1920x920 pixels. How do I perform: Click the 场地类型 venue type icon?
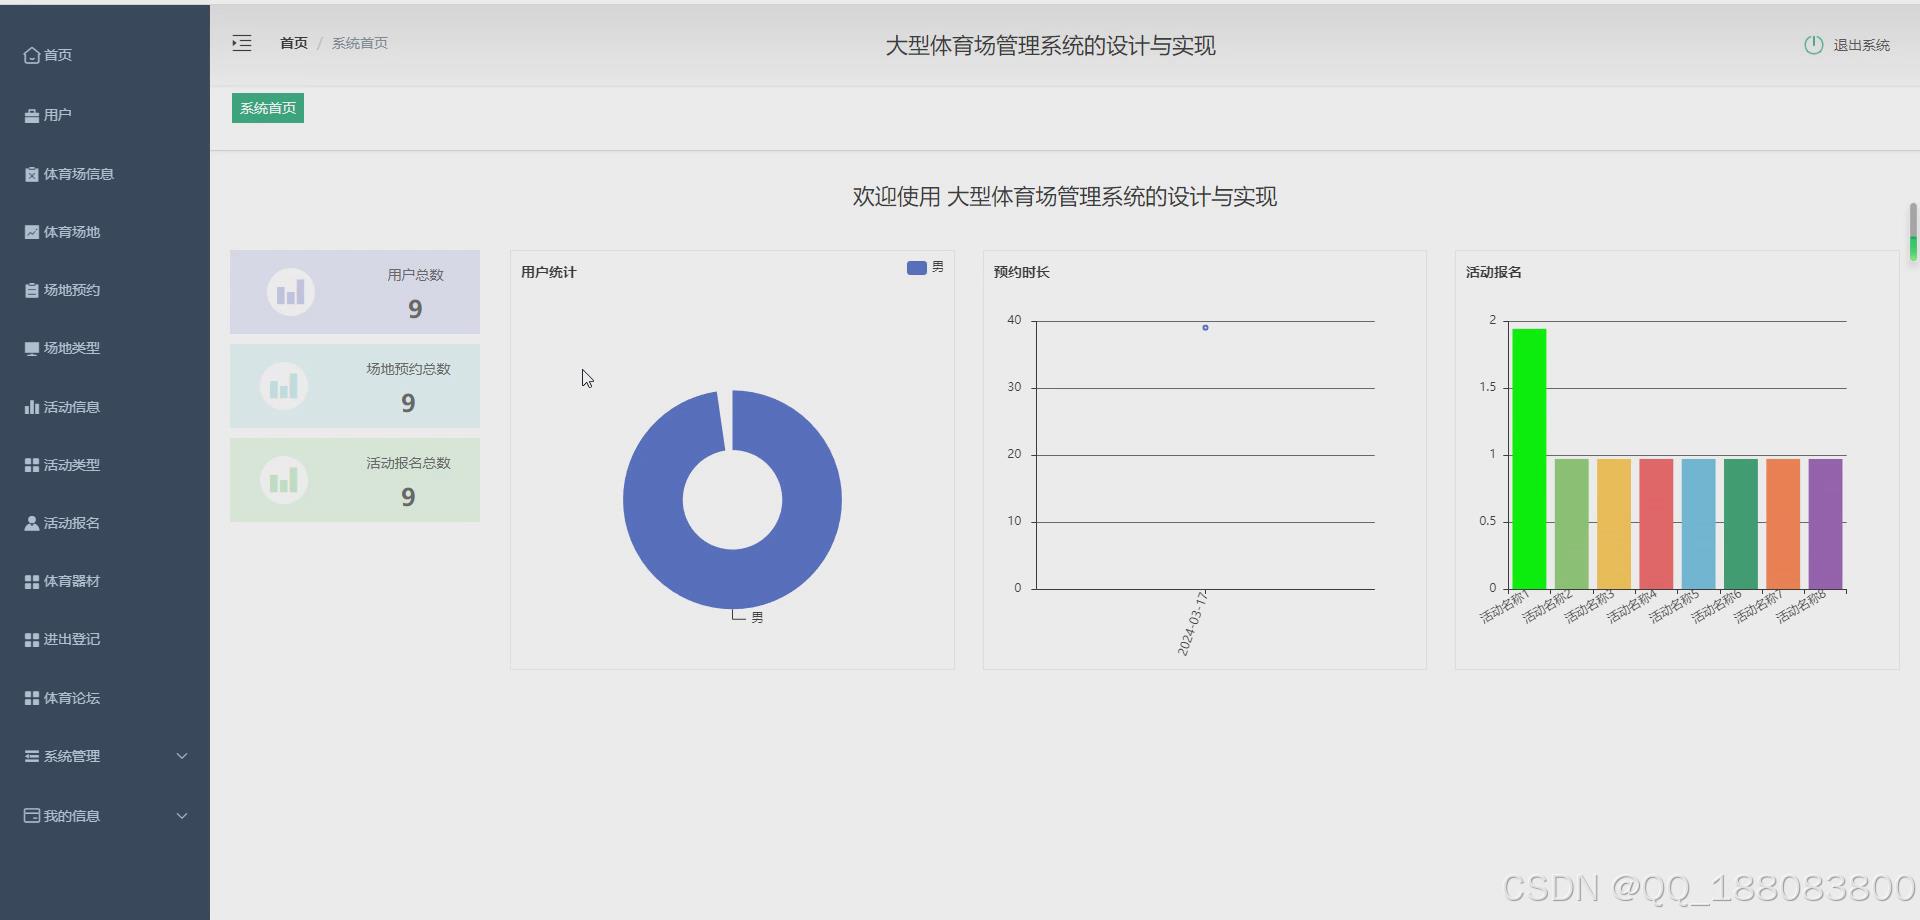coord(30,348)
